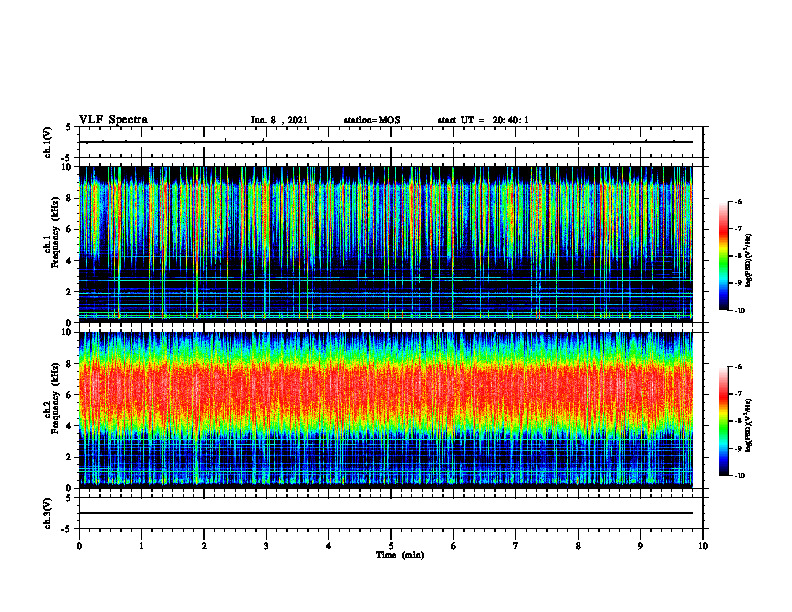Click the '4' kHz tick of ch.1 panel
The image size is (792, 612).
point(70,261)
